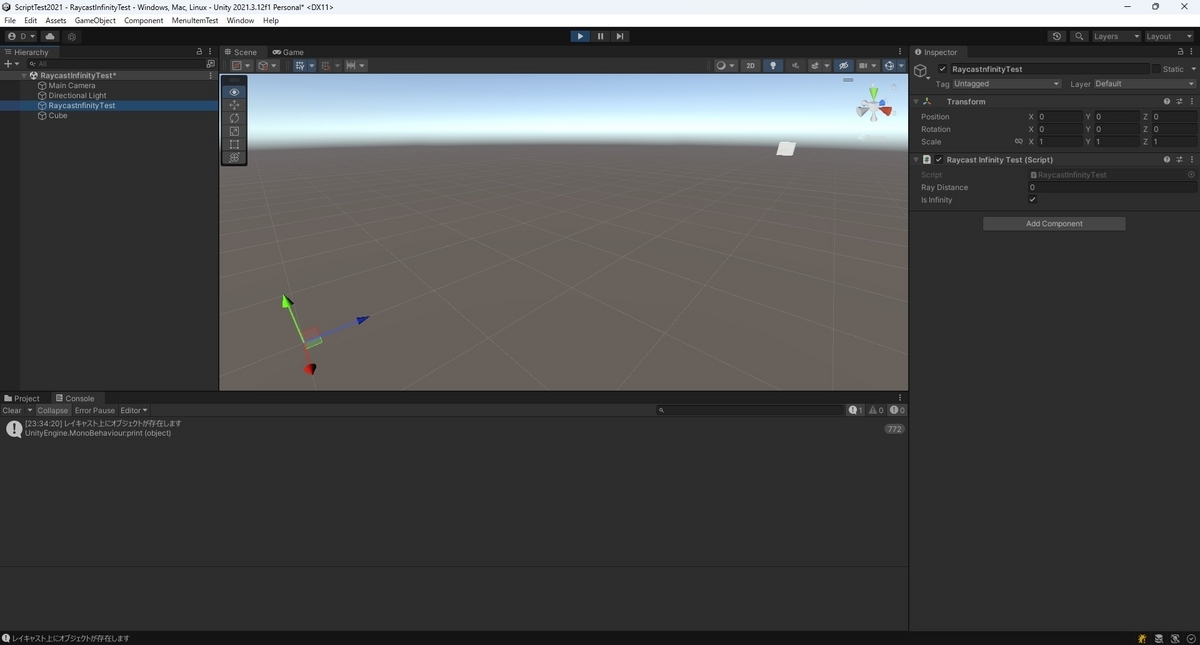Image resolution: width=1200 pixels, height=645 pixels.
Task: Select the Rotate tool
Action: pos(234,118)
